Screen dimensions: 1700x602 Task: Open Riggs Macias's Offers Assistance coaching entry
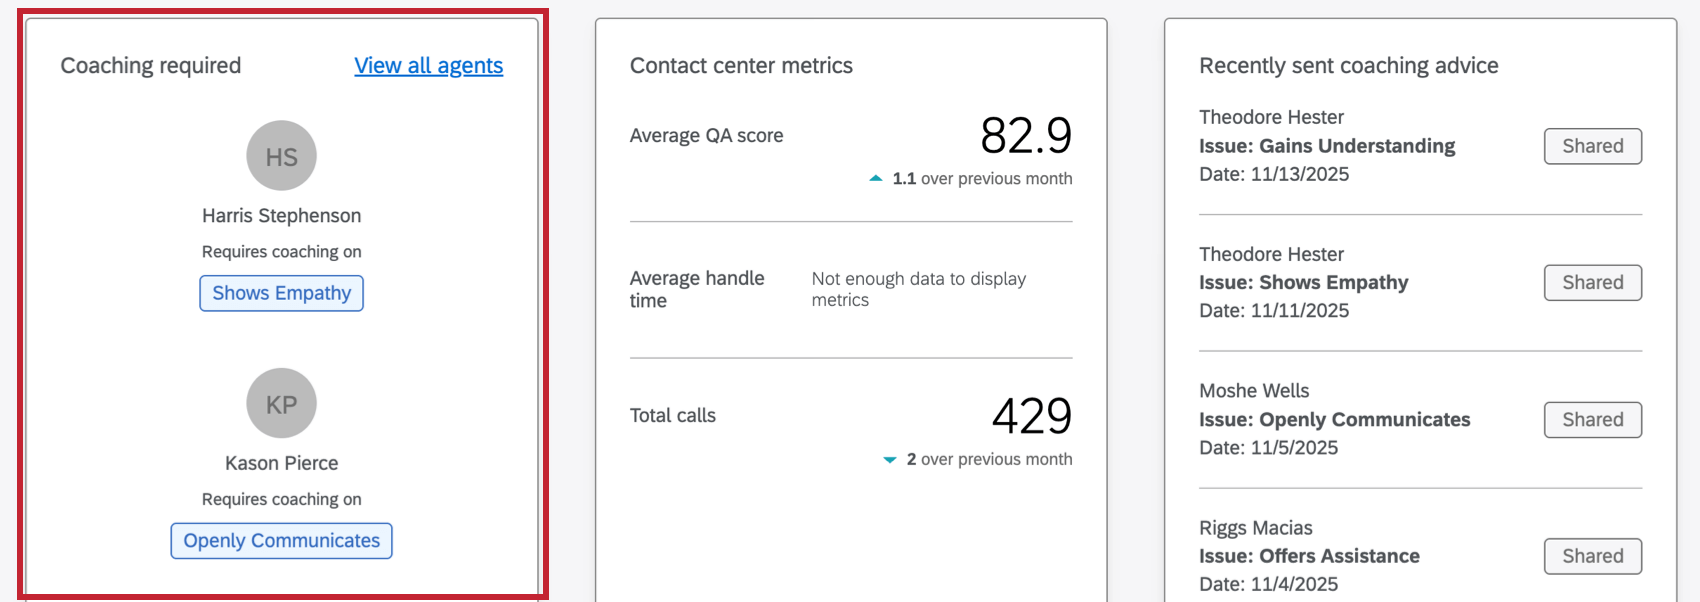[x=1309, y=556]
